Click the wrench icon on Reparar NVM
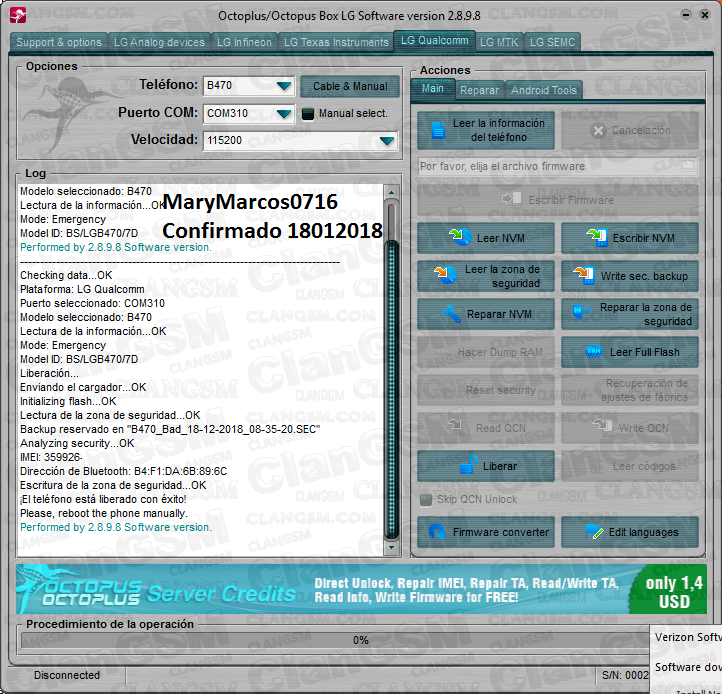 452,314
